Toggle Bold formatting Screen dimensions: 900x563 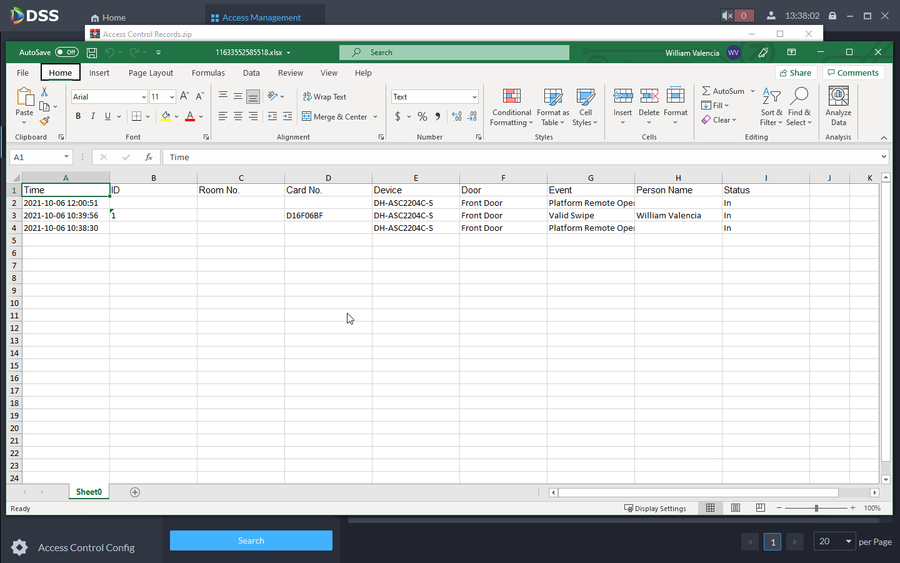click(78, 116)
